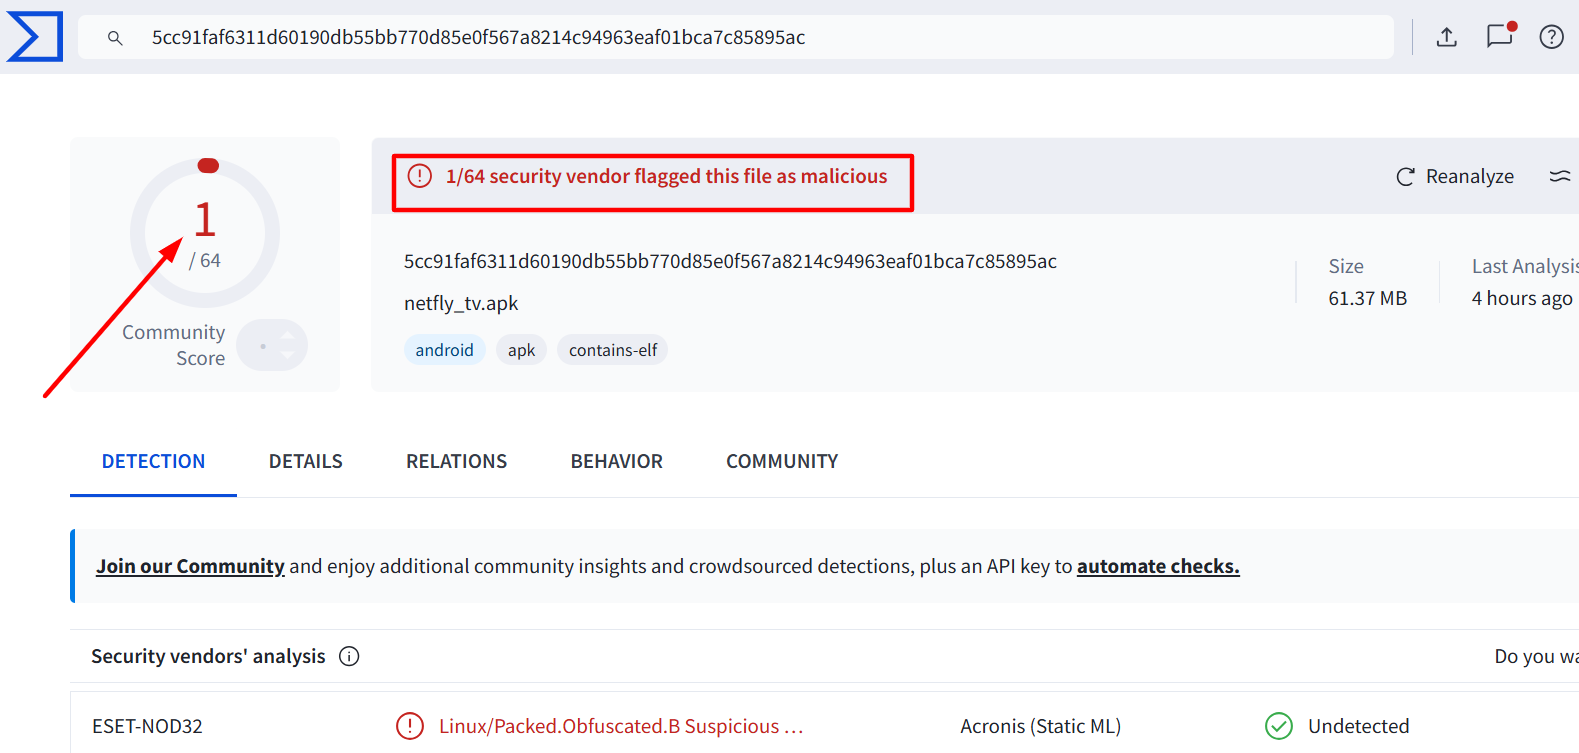Upvote the community score arrow
The width and height of the screenshot is (1579, 753).
288,335
